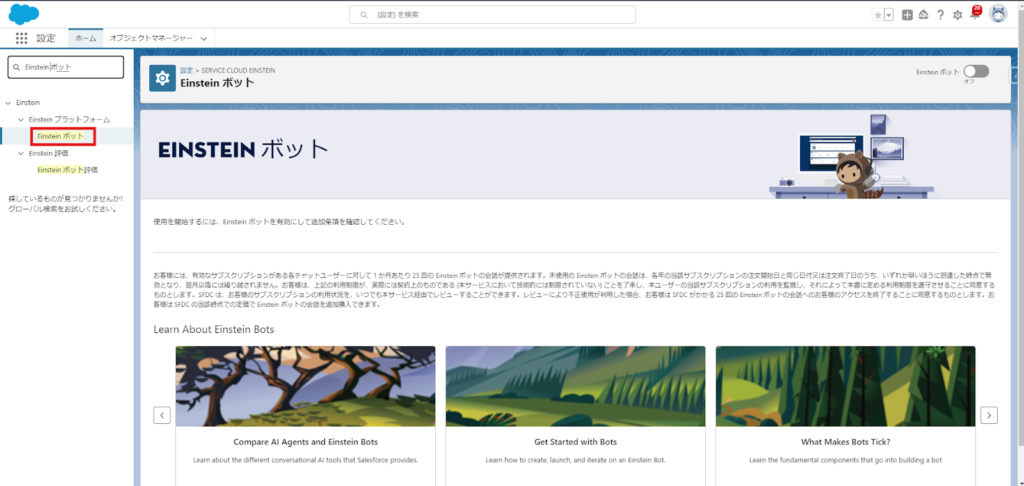The width and height of the screenshot is (1024, 486).
Task: Switch to the ホーム tab
Action: (x=86, y=38)
